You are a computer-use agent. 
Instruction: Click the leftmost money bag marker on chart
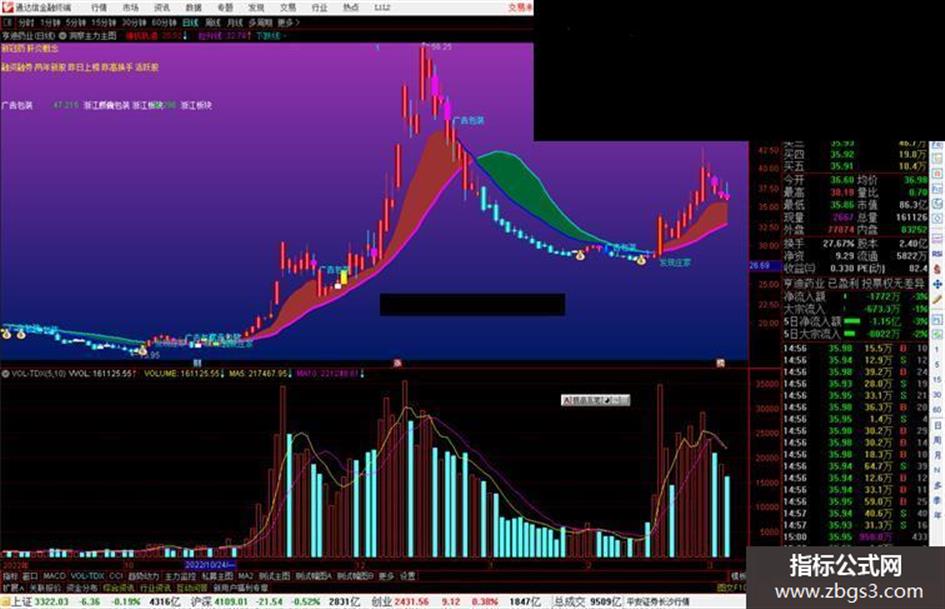pyautogui.click(x=6, y=333)
